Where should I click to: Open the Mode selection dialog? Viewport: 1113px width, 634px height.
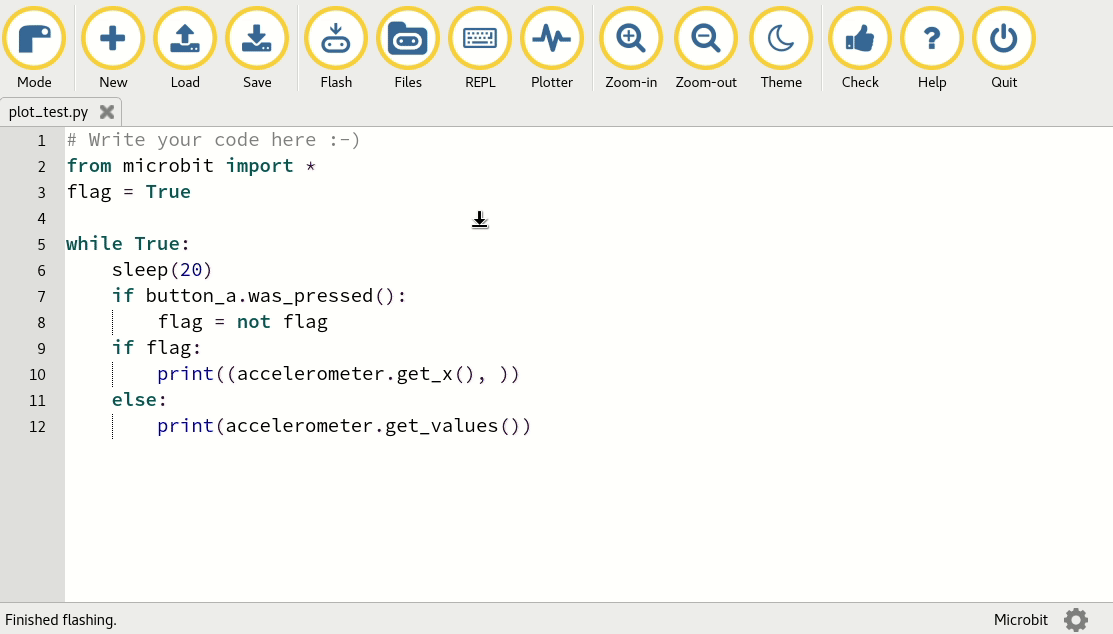[x=34, y=40]
